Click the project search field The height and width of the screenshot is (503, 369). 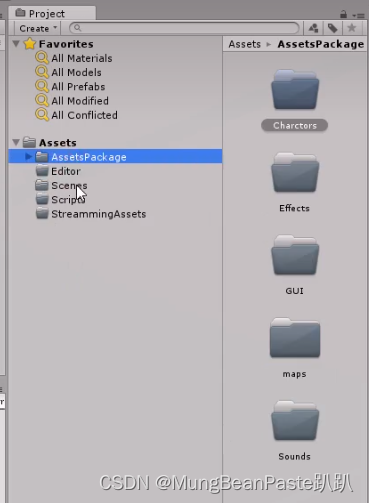pyautogui.click(x=184, y=28)
